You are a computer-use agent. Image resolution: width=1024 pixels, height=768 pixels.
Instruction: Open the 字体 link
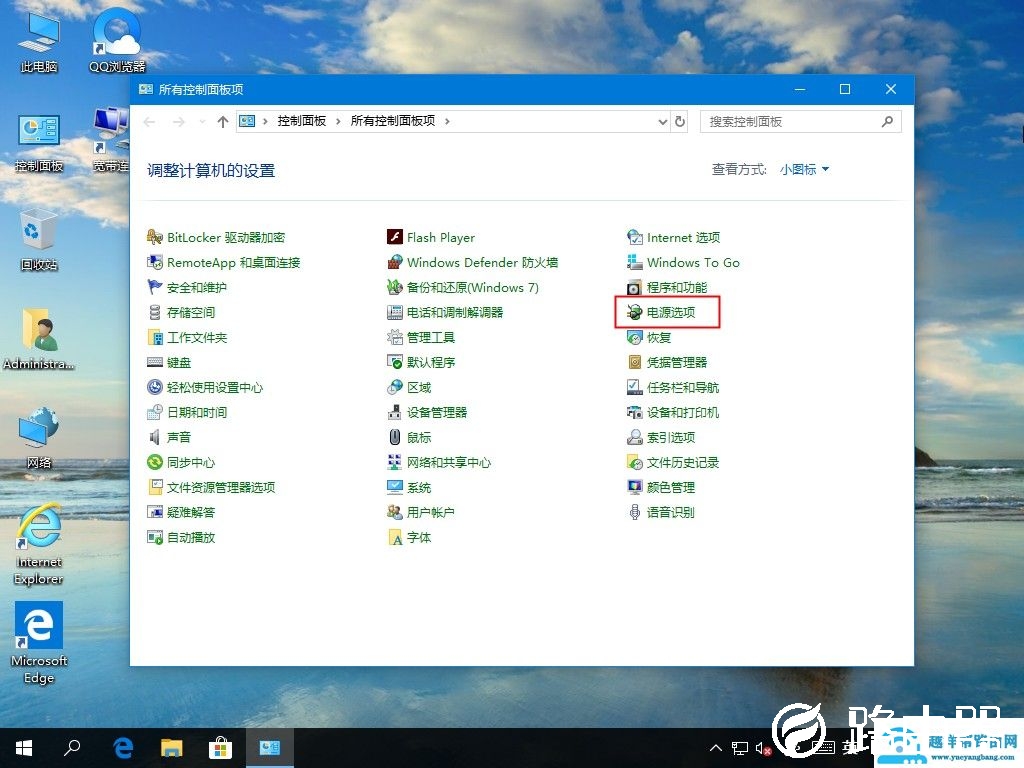coord(419,537)
